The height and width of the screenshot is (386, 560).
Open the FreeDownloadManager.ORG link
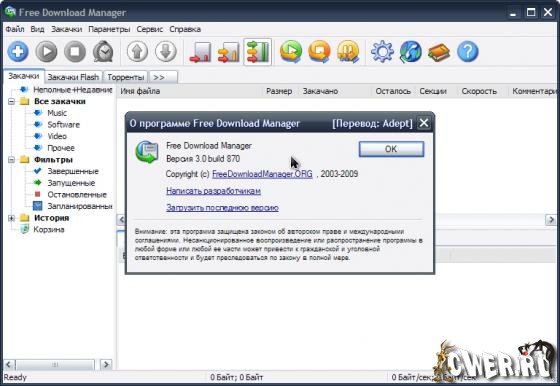click(262, 174)
